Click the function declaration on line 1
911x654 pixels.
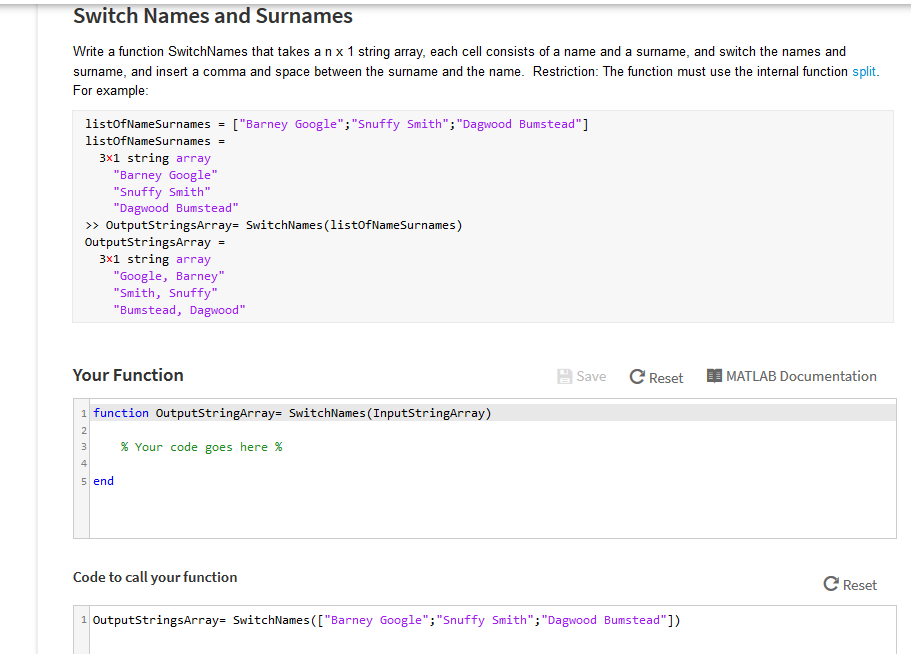click(250, 412)
